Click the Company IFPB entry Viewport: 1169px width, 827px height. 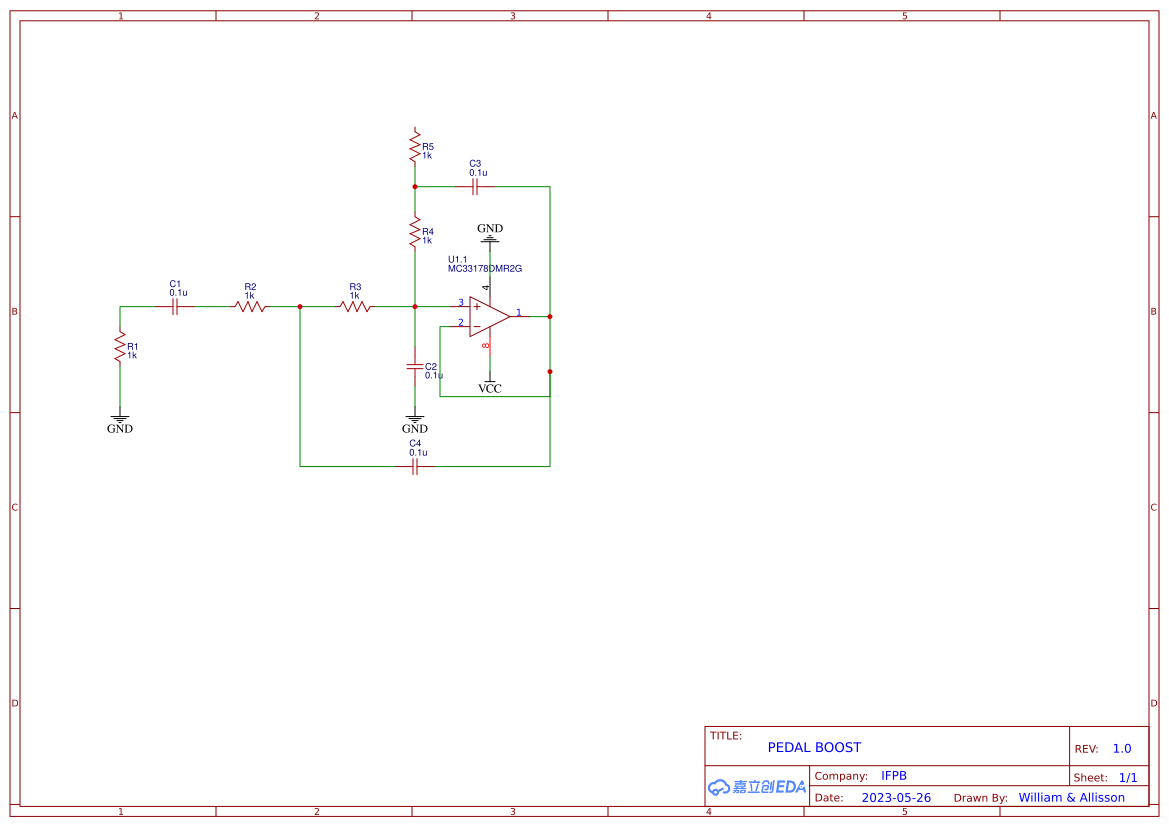click(895, 775)
